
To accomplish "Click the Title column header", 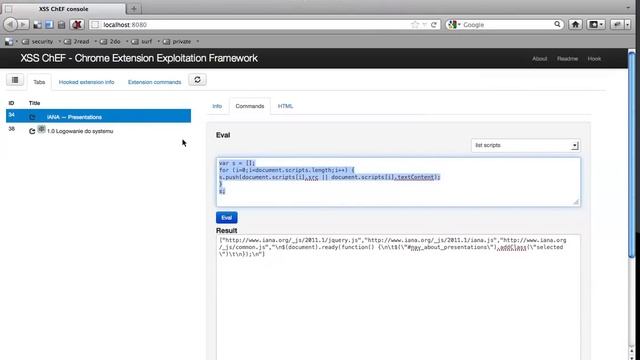I will click(34, 103).
